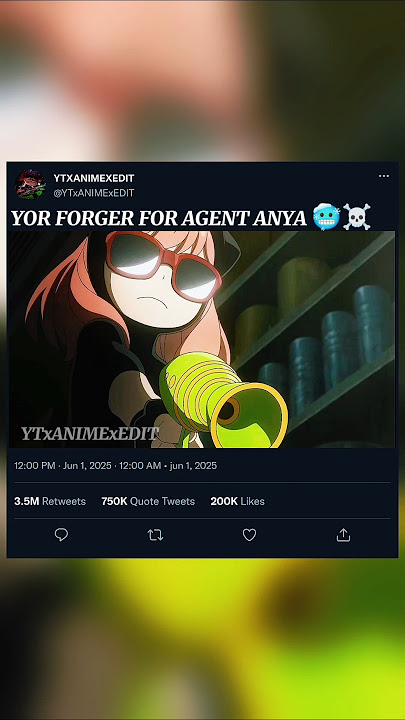Click the YTXANIMEXEDIT profile avatar

30,185
